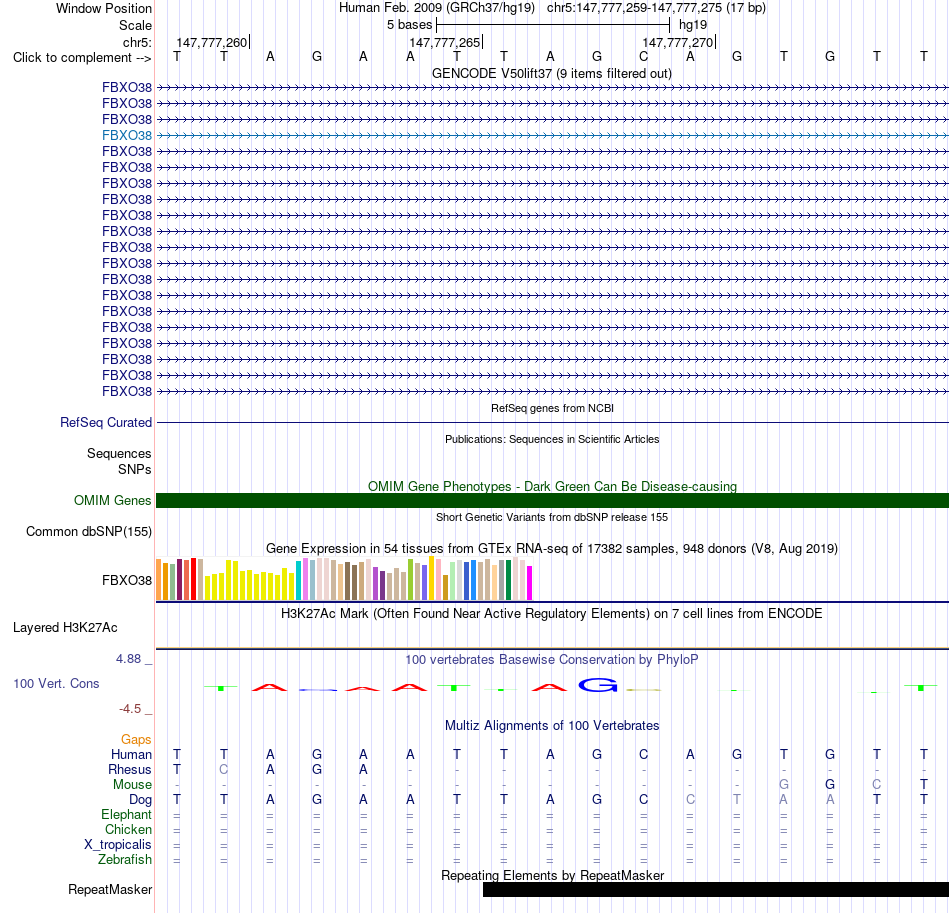Open the OMIM Gene Phenotypes track title
This screenshot has width=950, height=913.
552,486
